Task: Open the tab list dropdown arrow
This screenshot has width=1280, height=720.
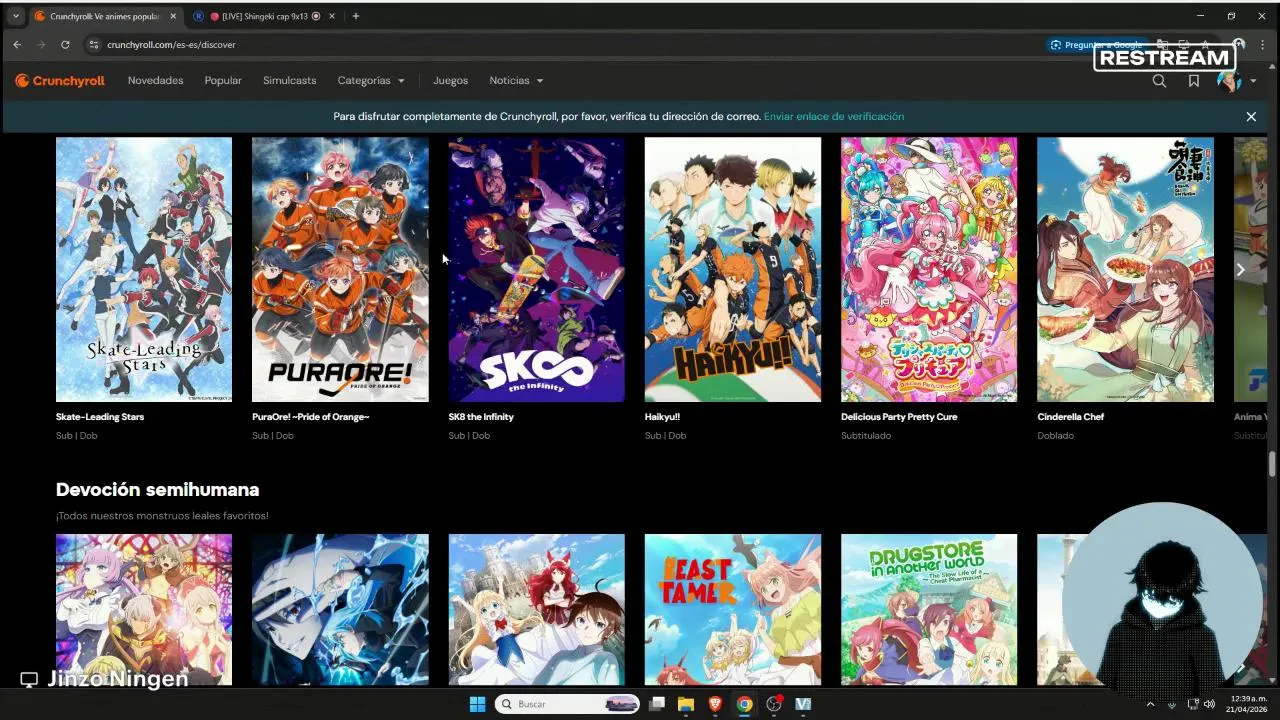Action: point(15,16)
